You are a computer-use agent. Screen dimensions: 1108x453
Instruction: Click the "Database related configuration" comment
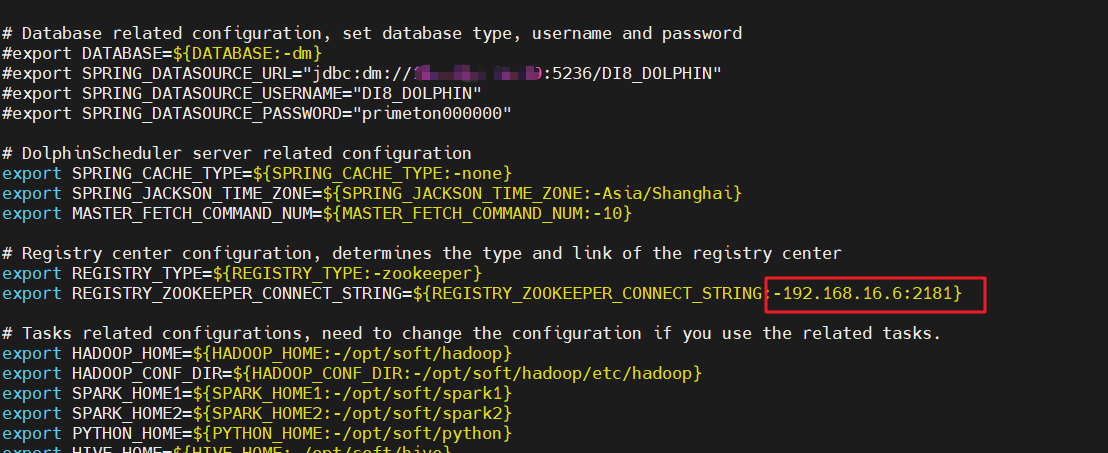pos(372,34)
